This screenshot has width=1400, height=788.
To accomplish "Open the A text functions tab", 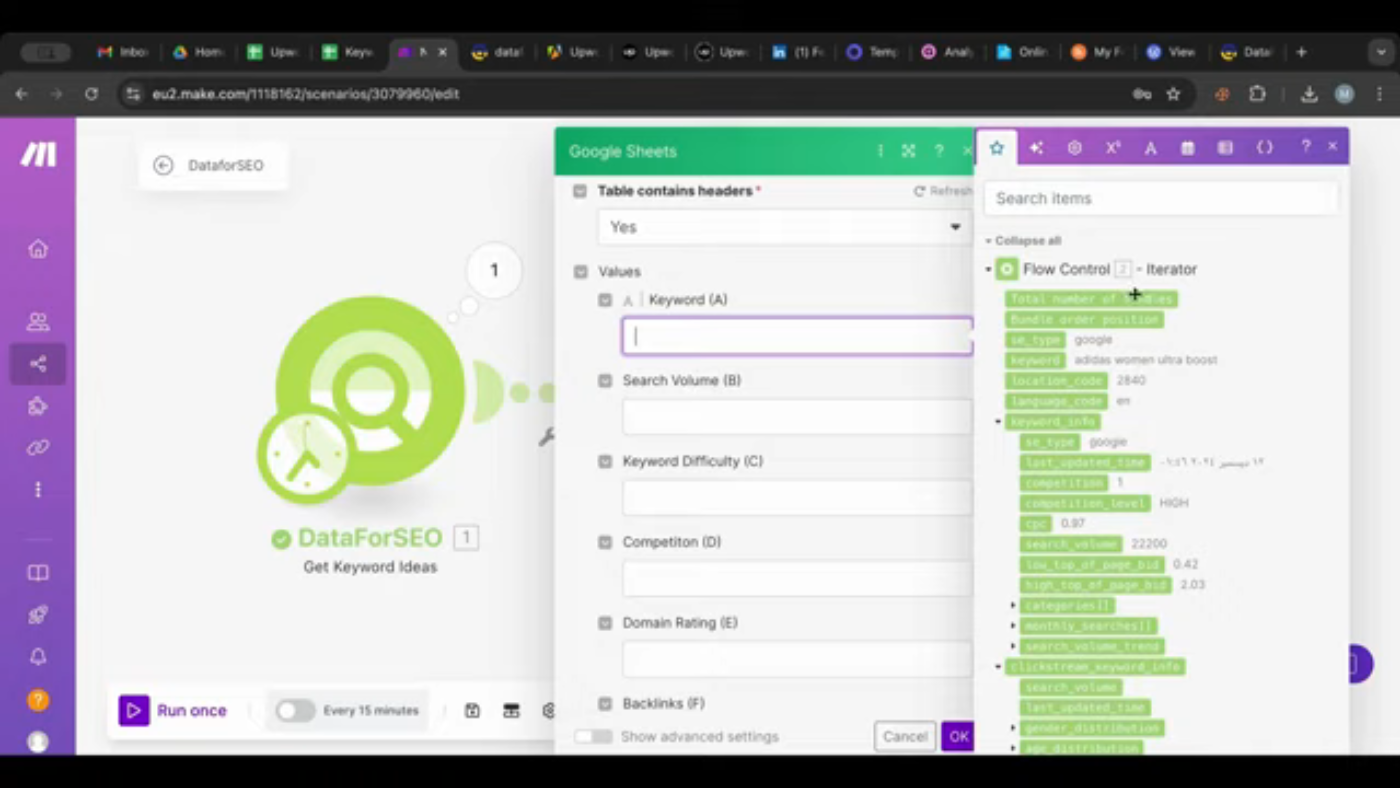I will pos(1150,147).
